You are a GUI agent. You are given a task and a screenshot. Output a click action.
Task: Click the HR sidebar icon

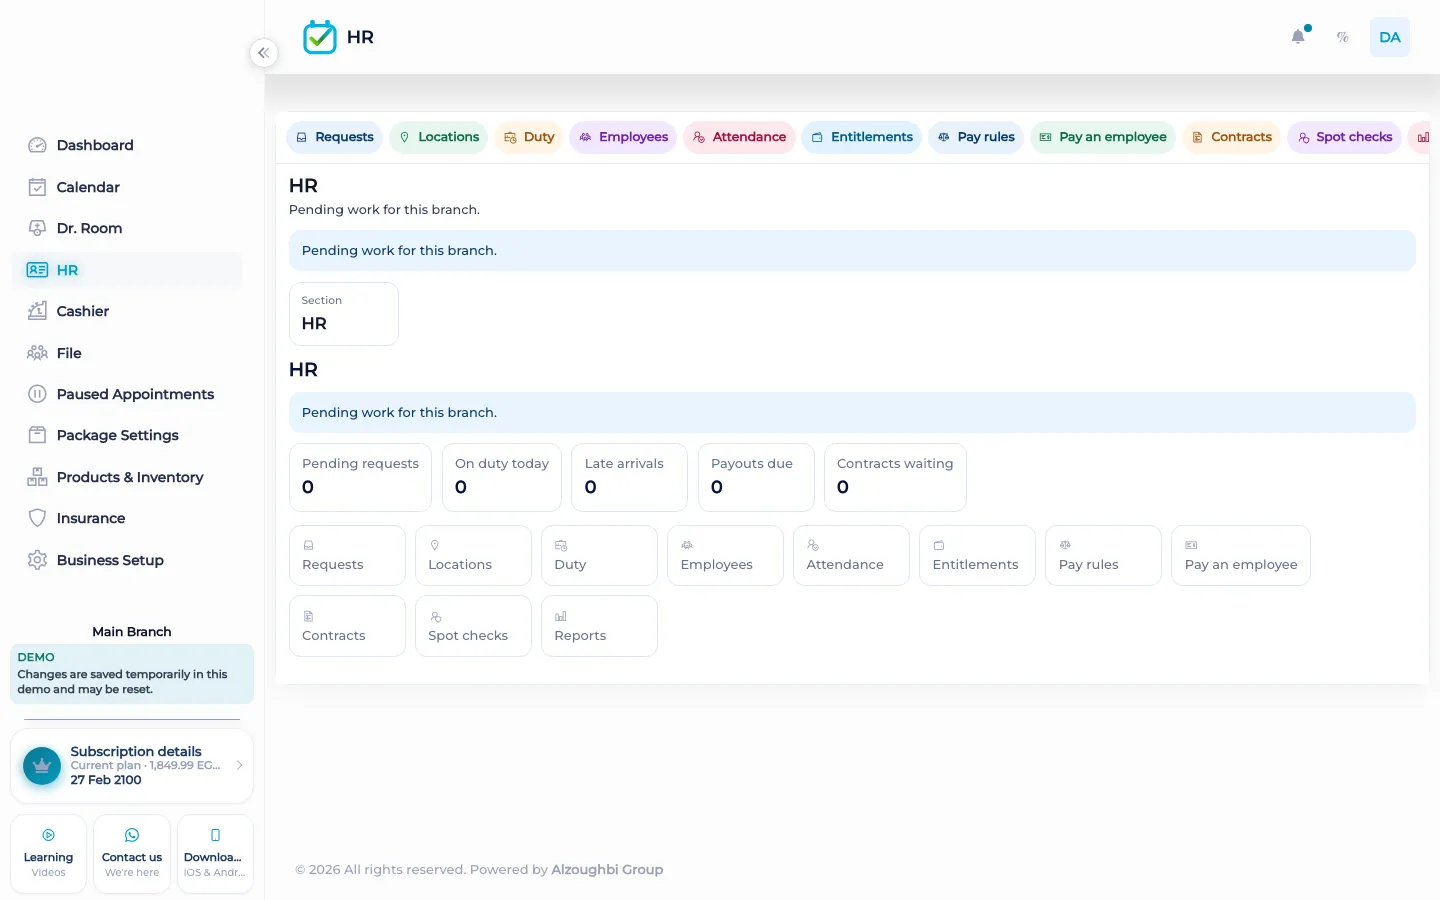pos(37,270)
